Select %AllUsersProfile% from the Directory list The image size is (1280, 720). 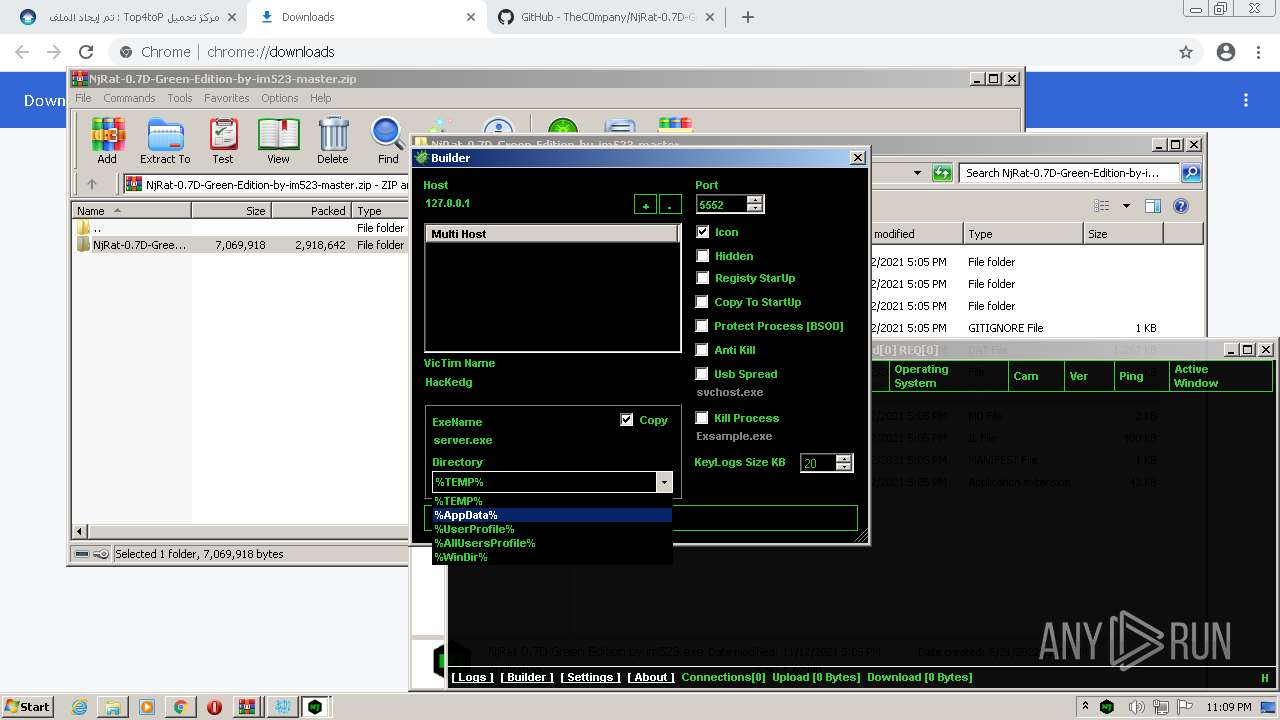point(552,543)
